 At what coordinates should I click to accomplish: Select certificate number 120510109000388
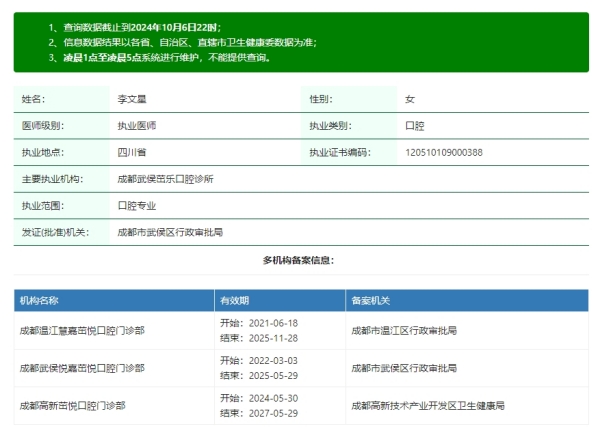pyautogui.click(x=444, y=152)
